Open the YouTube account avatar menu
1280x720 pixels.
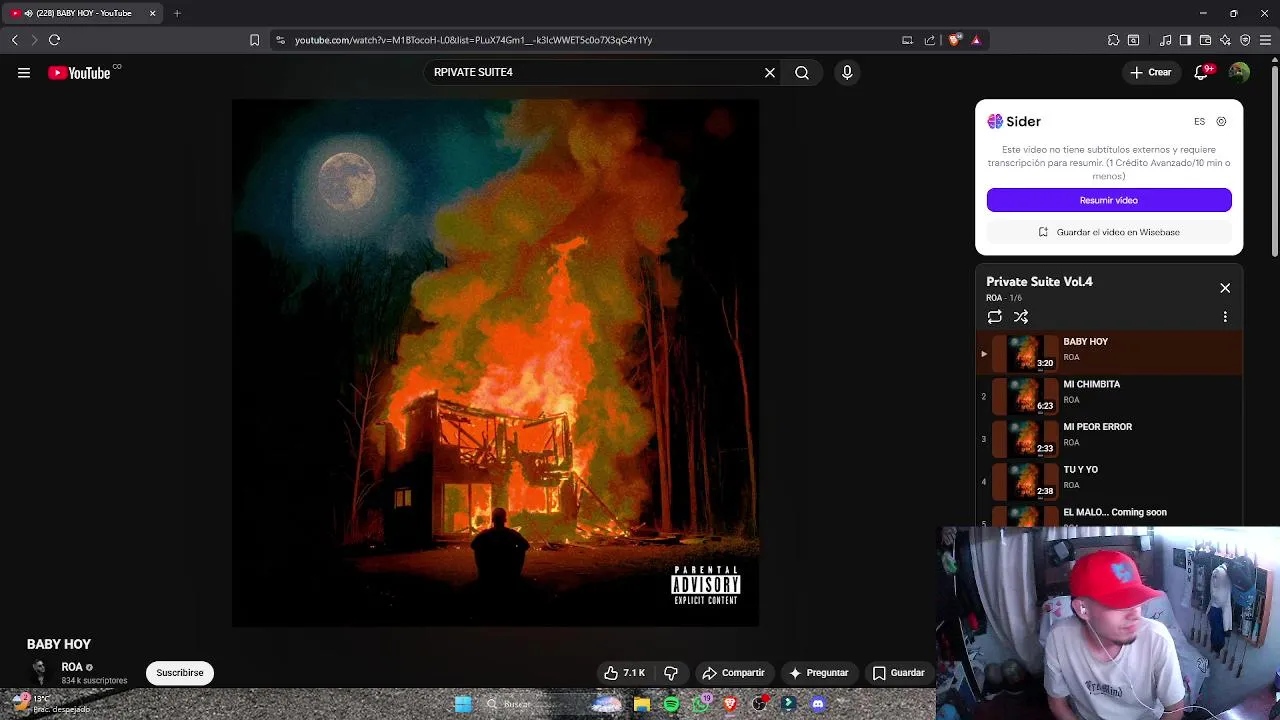click(x=1239, y=72)
